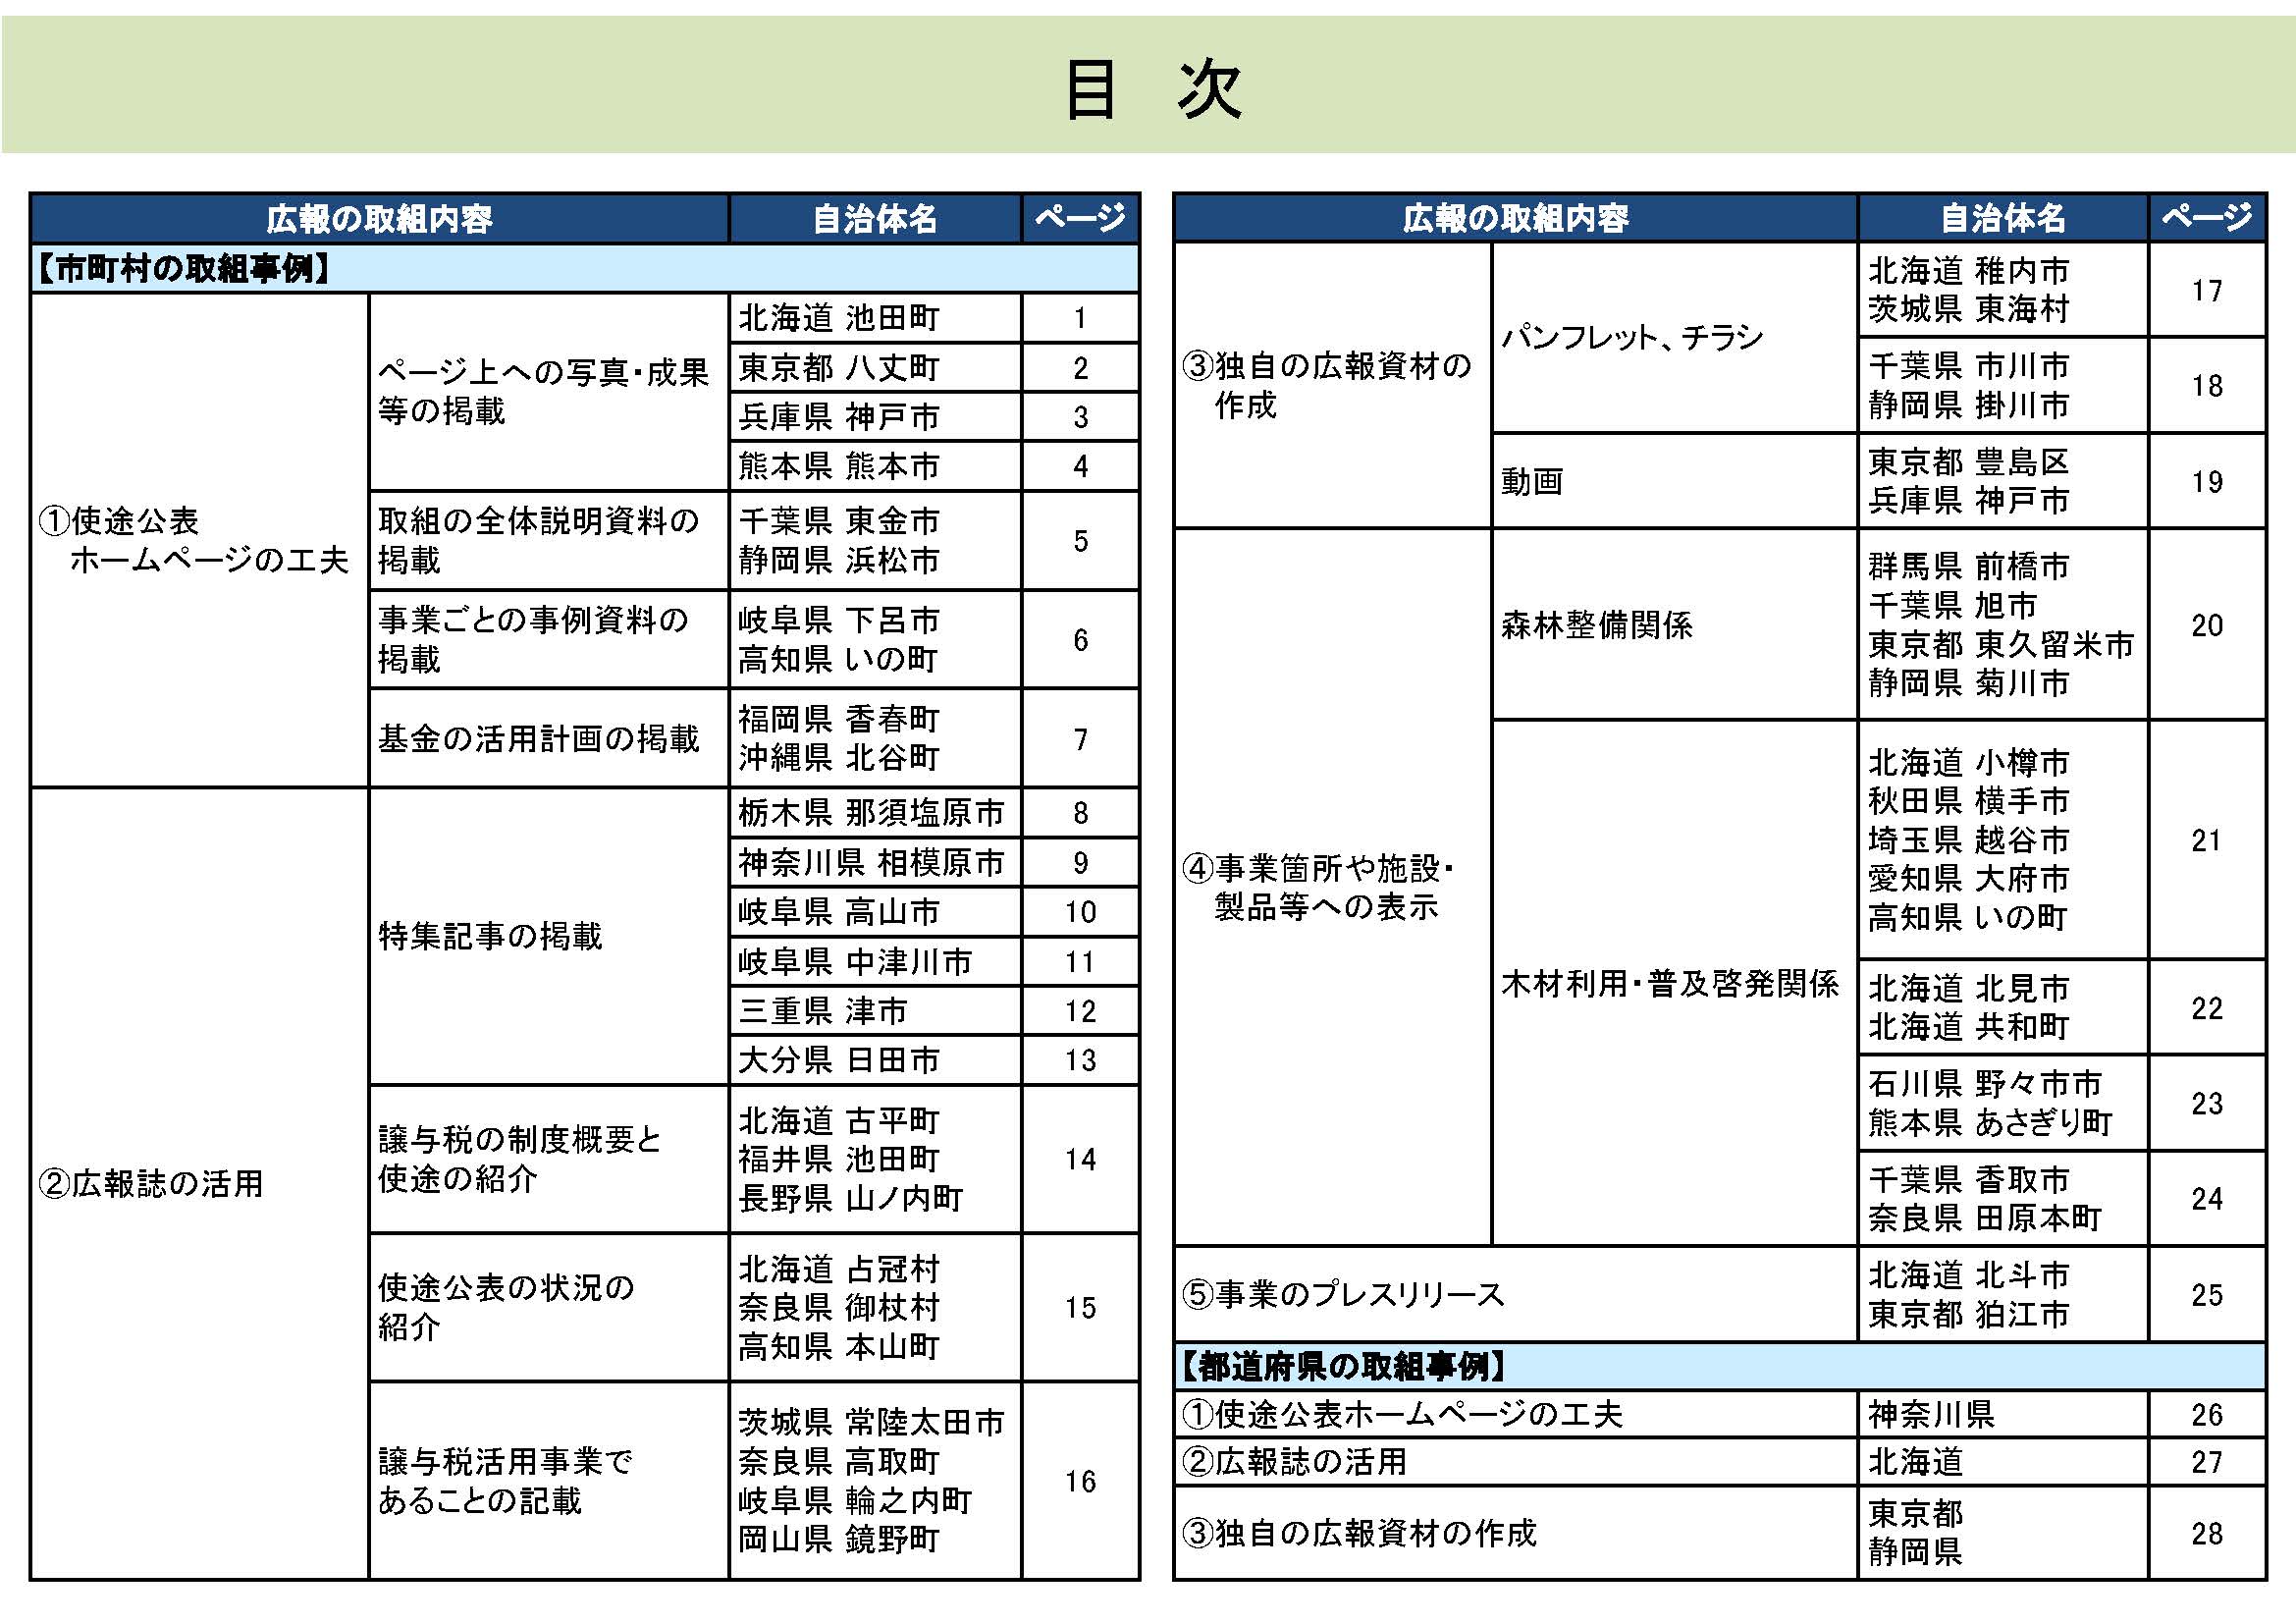This screenshot has width=2296, height=1624.
Task: Click 兵庫県 神戸市 on page 3 row
Action: 838,417
